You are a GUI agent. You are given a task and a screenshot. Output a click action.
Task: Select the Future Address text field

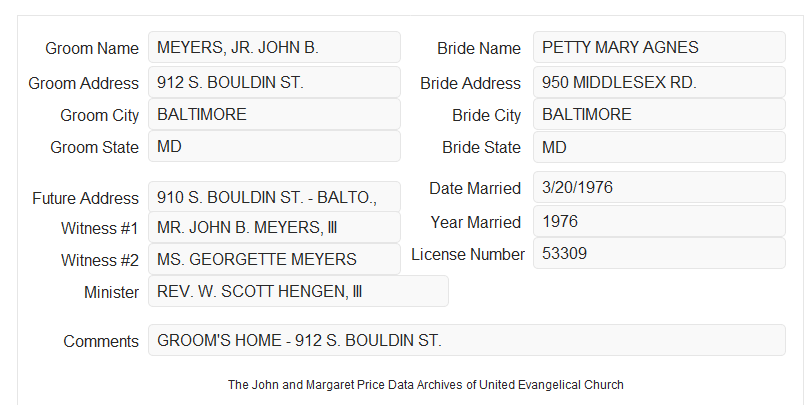(274, 197)
